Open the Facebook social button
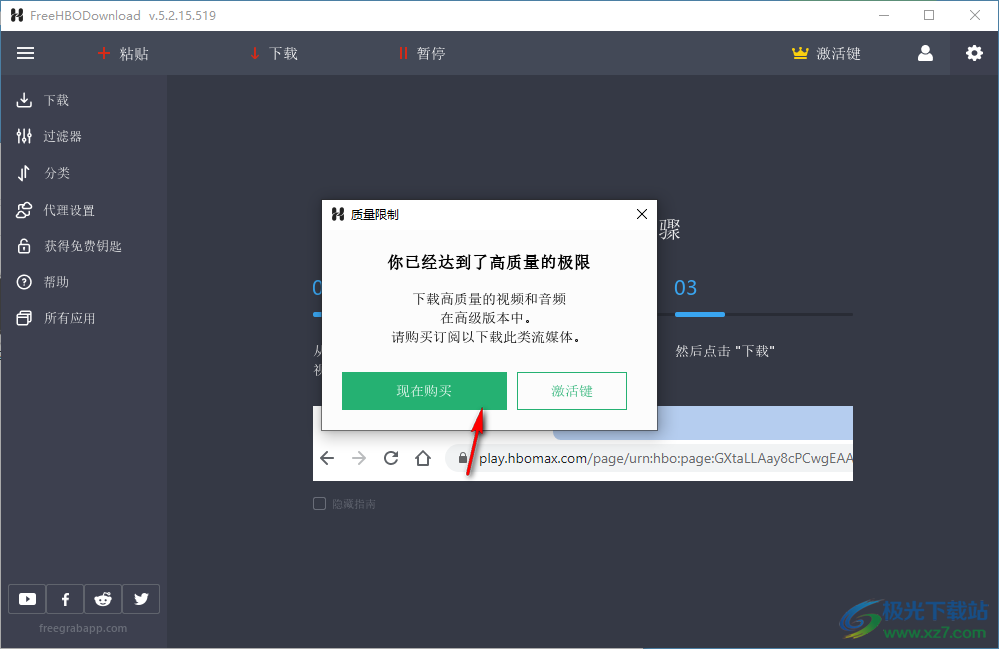Image resolution: width=999 pixels, height=649 pixels. (x=65, y=599)
